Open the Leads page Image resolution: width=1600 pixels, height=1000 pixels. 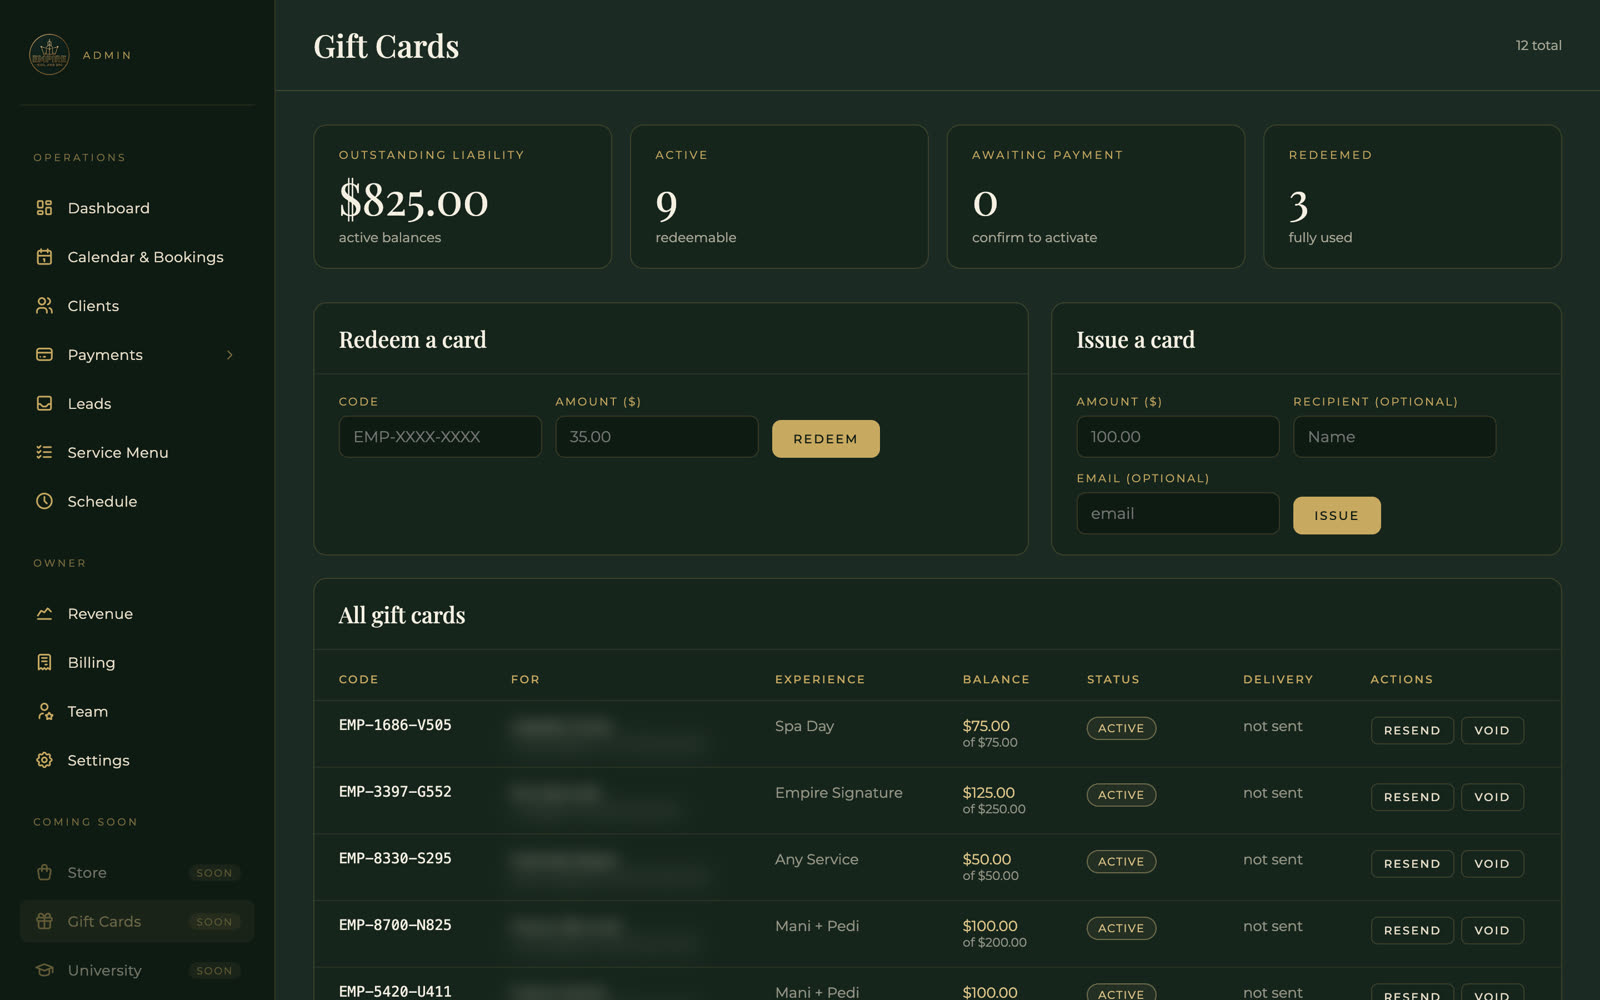point(137,404)
